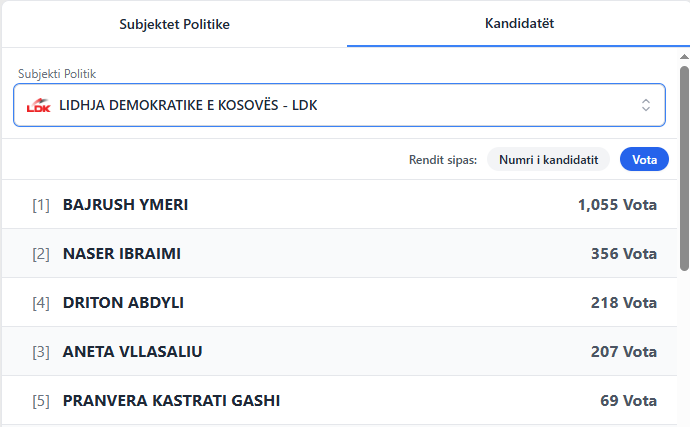The image size is (690, 427).
Task: Switch to the Subjektet Politike tab
Action: pyautogui.click(x=175, y=24)
